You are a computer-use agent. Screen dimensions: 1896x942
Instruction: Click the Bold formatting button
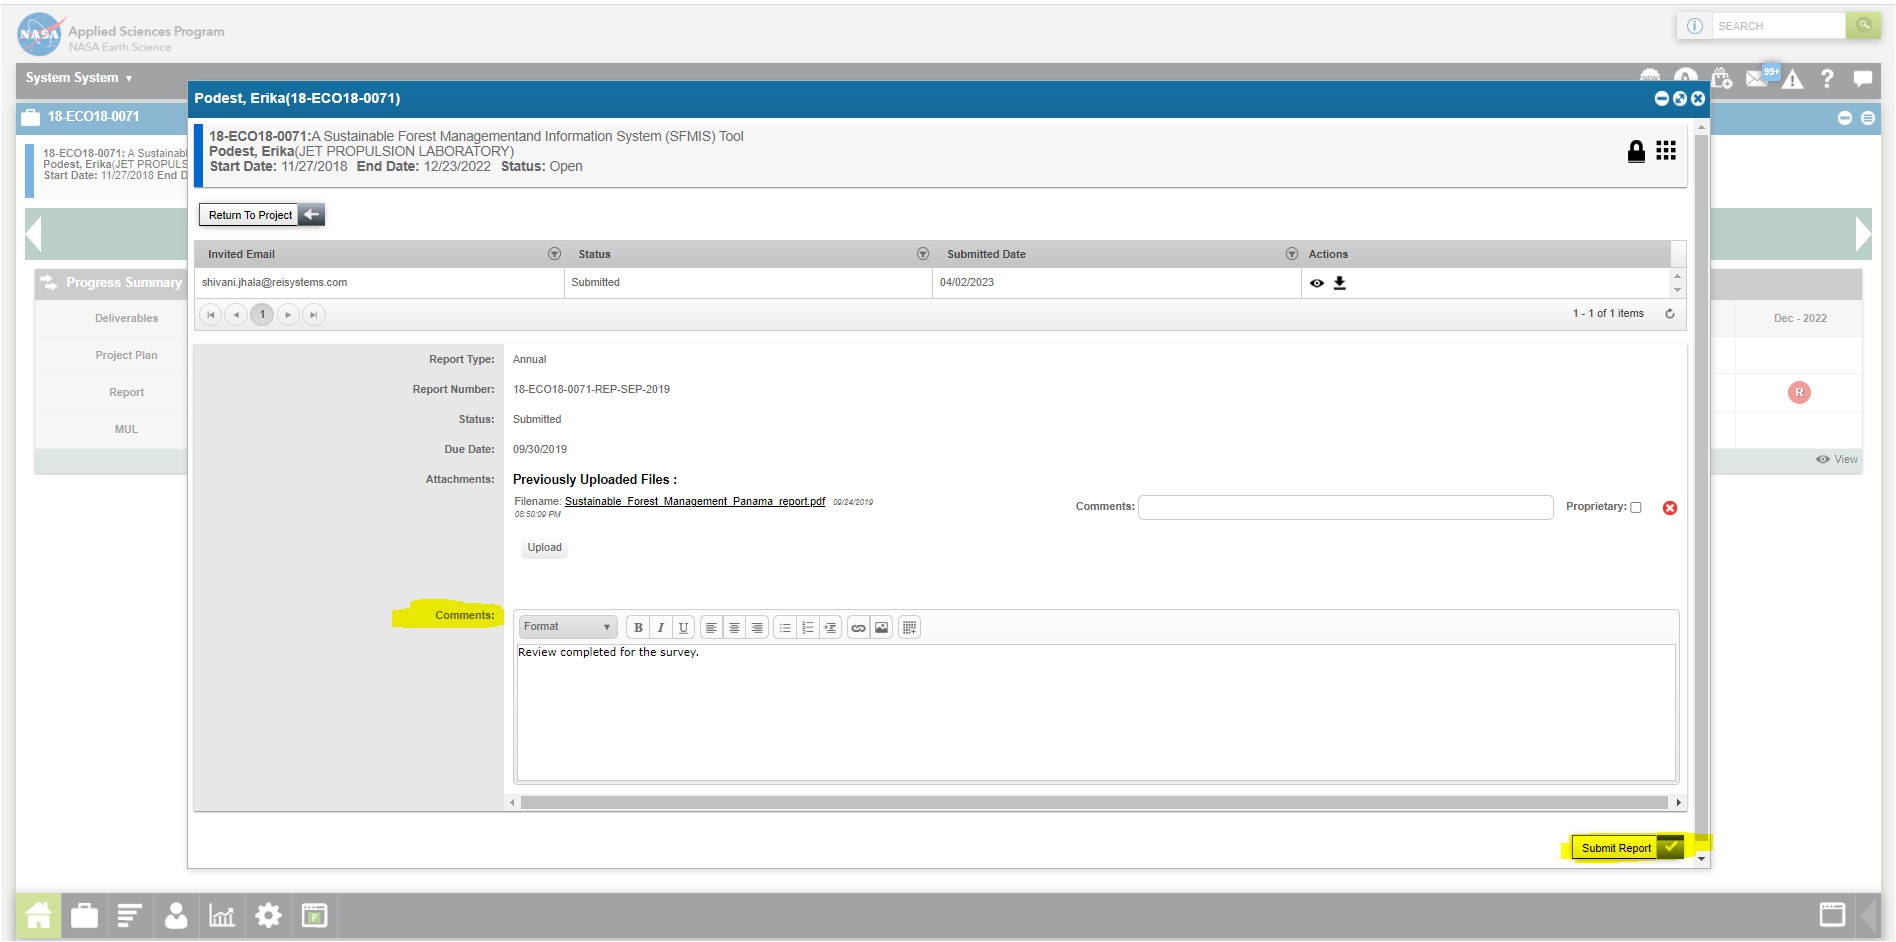coord(638,628)
